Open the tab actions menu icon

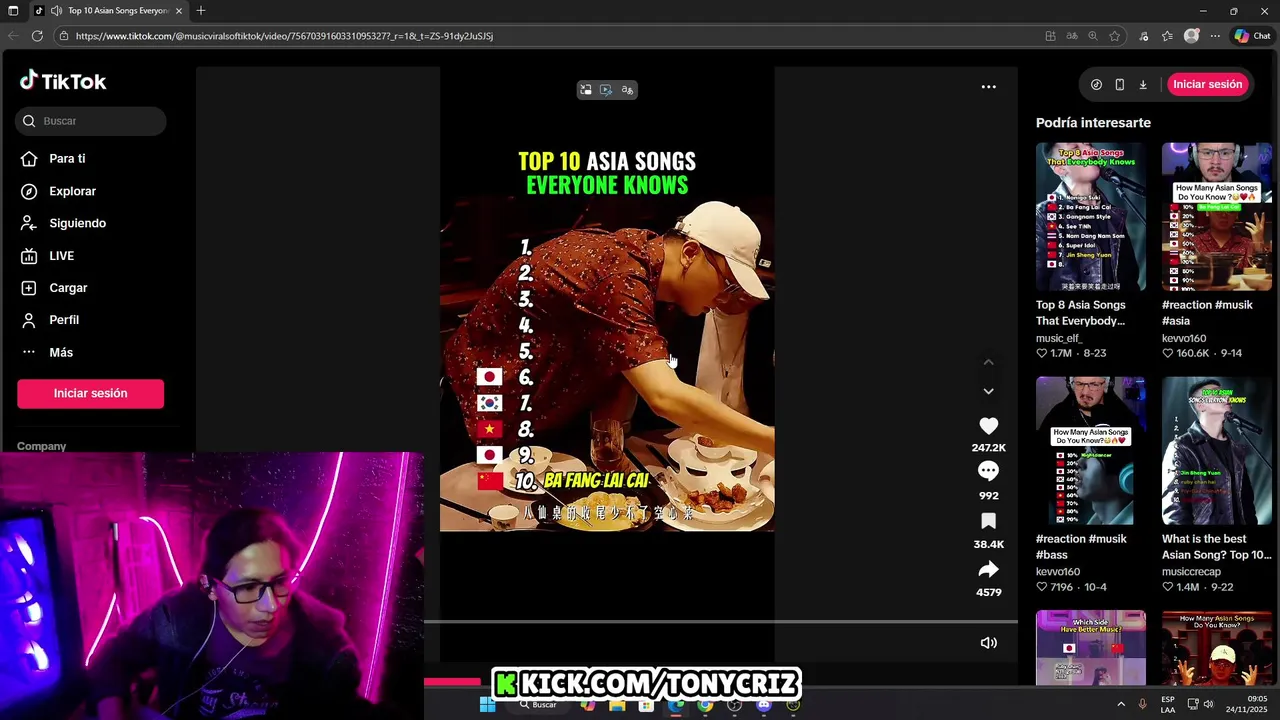(13, 11)
